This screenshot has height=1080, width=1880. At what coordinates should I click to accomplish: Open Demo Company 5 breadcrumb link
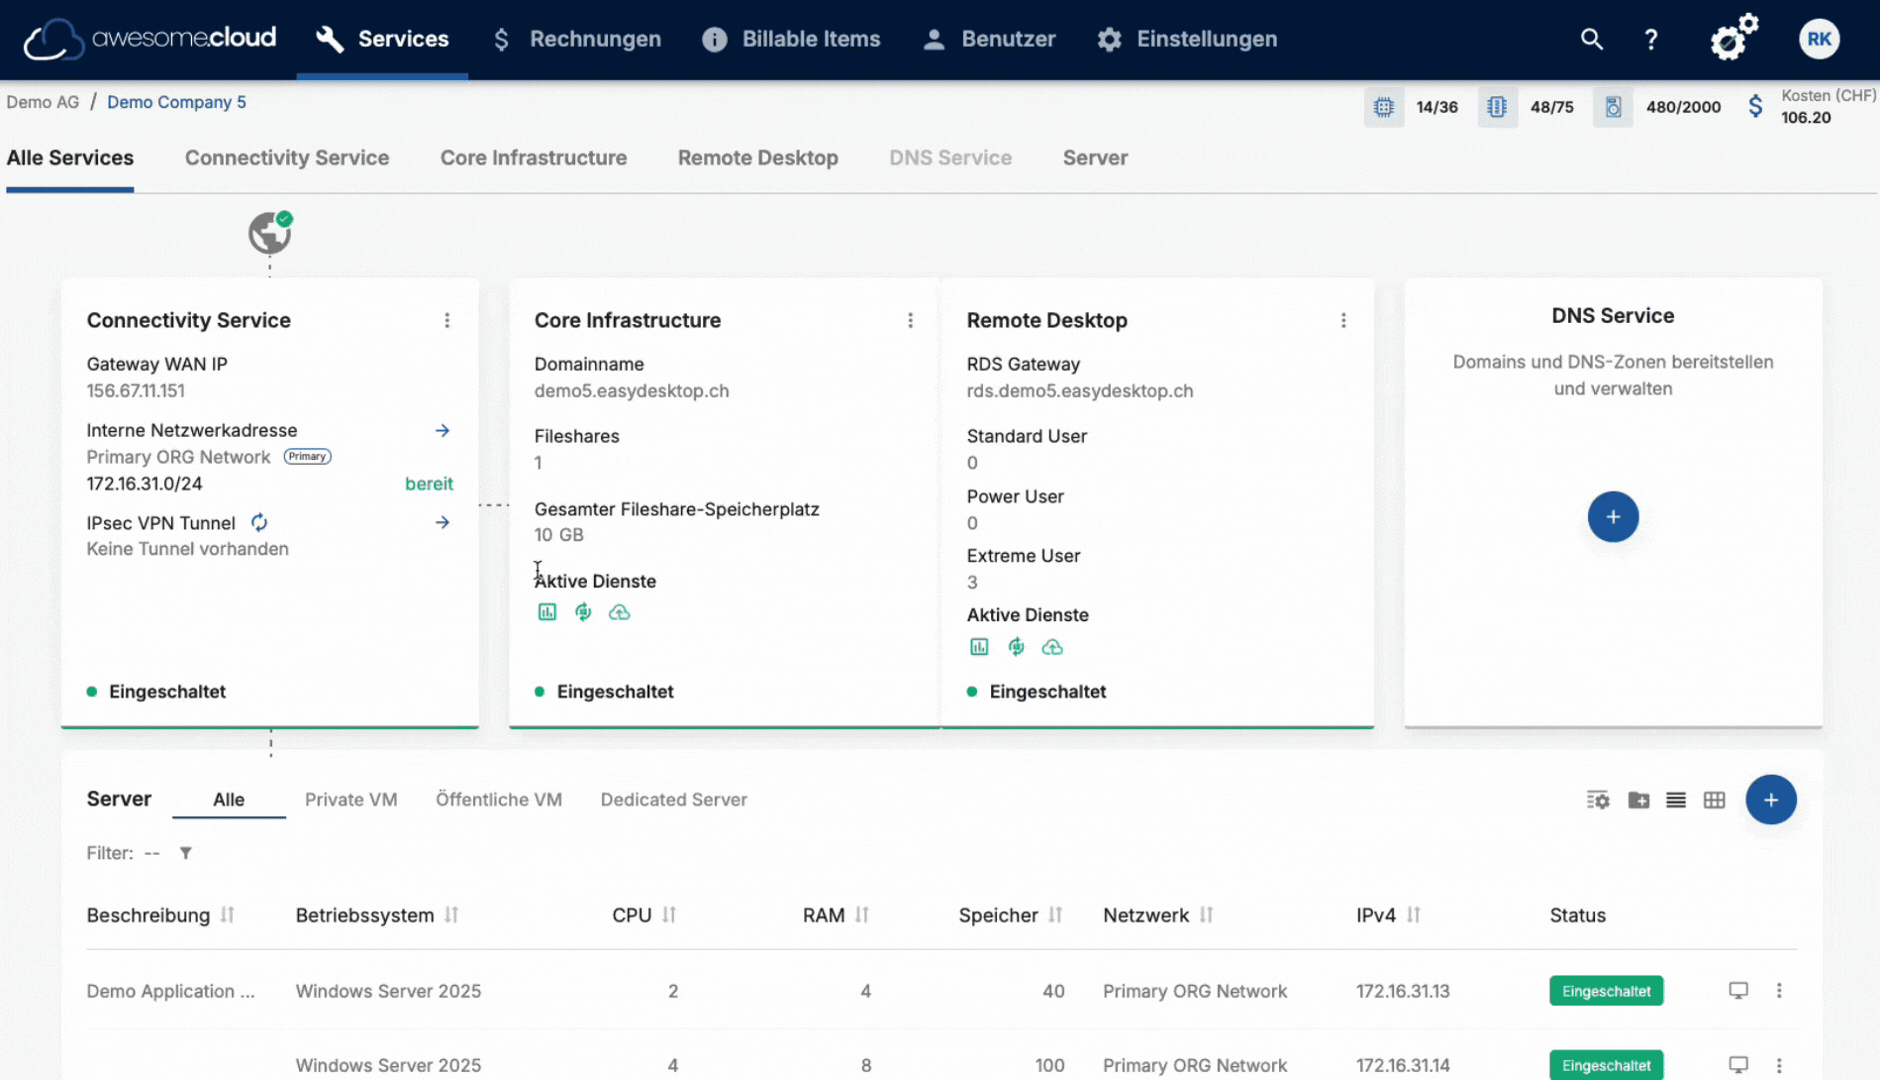click(176, 102)
